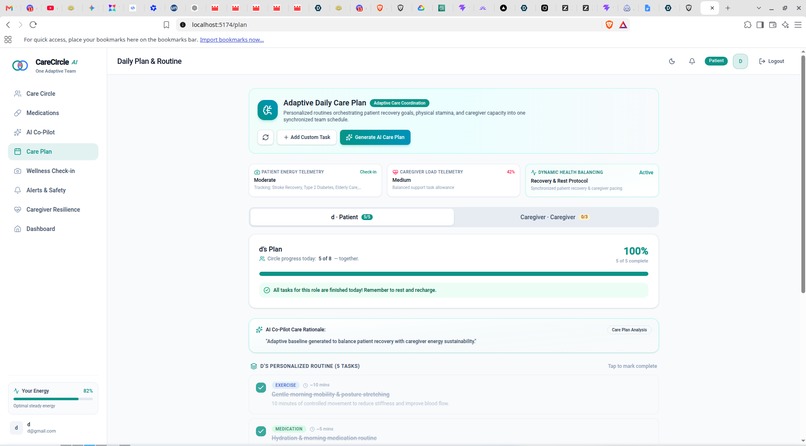Open the browser main menu
The width and height of the screenshot is (806, 446).
point(798,25)
